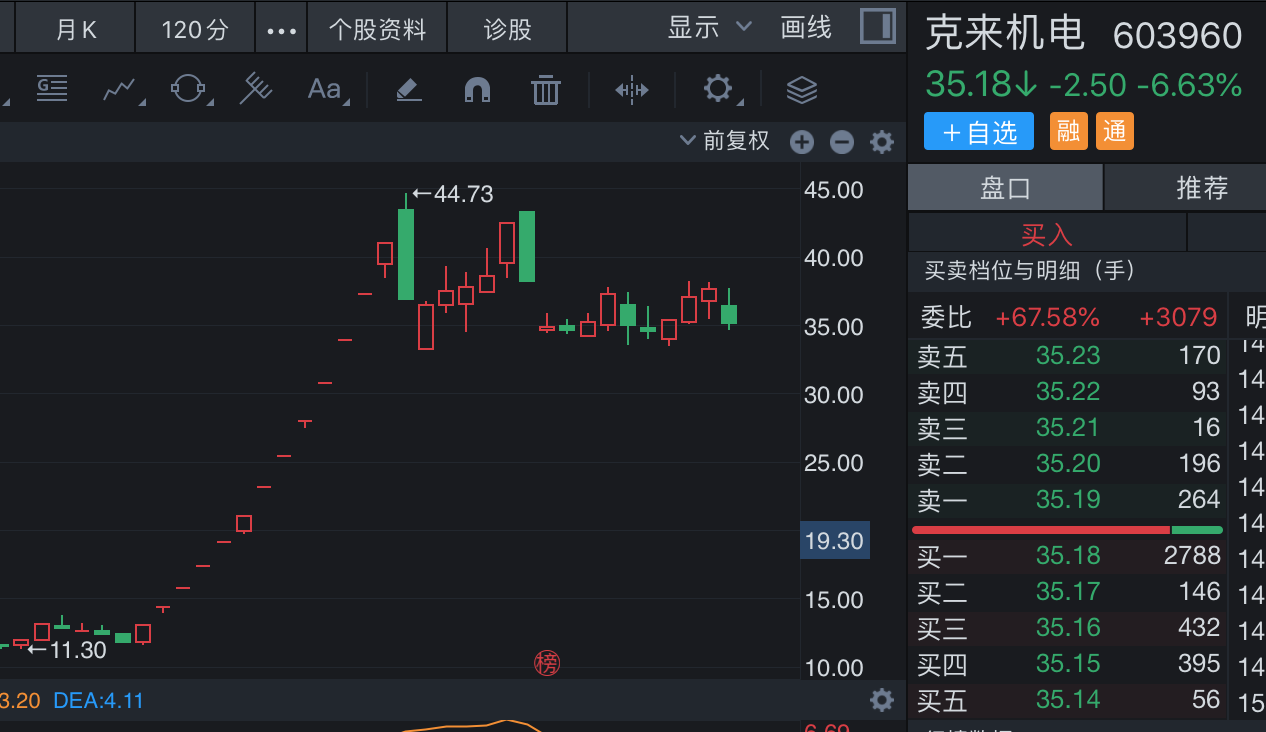Select the eraser drawing tool
Viewport: 1266px width, 732px height.
point(408,90)
